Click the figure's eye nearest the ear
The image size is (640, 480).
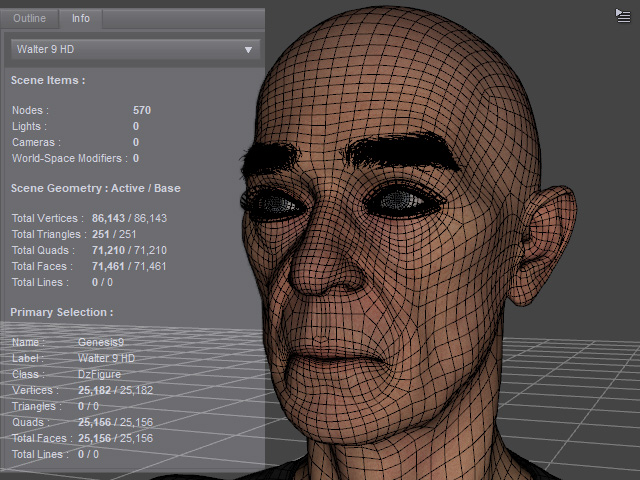click(x=404, y=201)
